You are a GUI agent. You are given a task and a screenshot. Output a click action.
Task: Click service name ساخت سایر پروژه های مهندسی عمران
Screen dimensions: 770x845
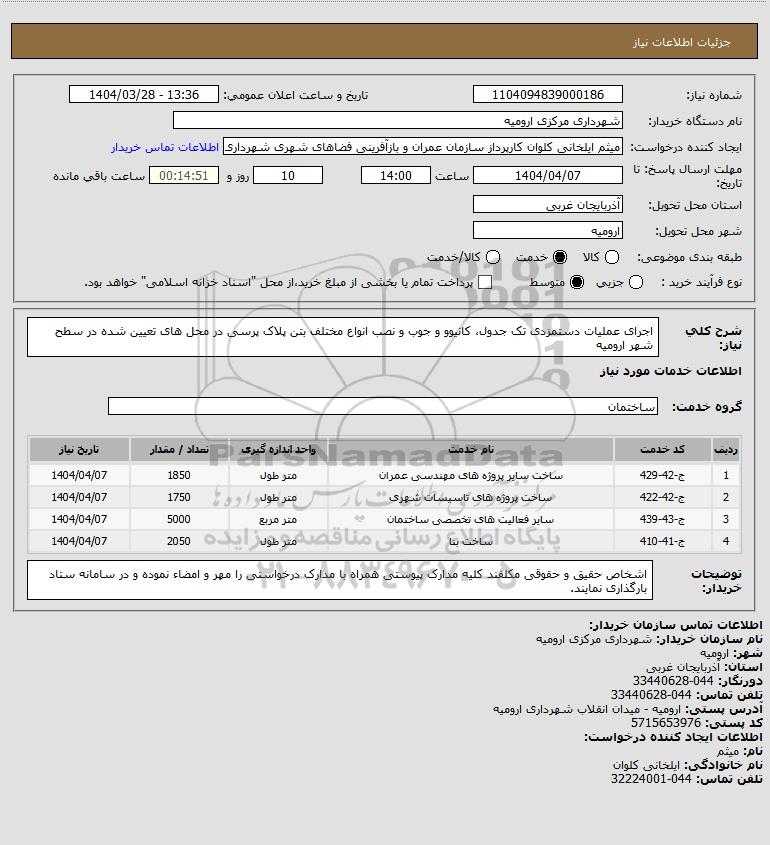(x=470, y=475)
